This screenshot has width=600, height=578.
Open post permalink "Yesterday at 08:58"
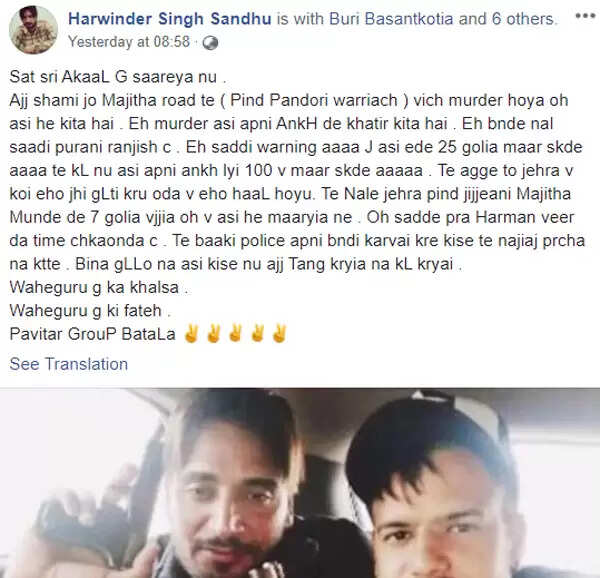point(129,42)
